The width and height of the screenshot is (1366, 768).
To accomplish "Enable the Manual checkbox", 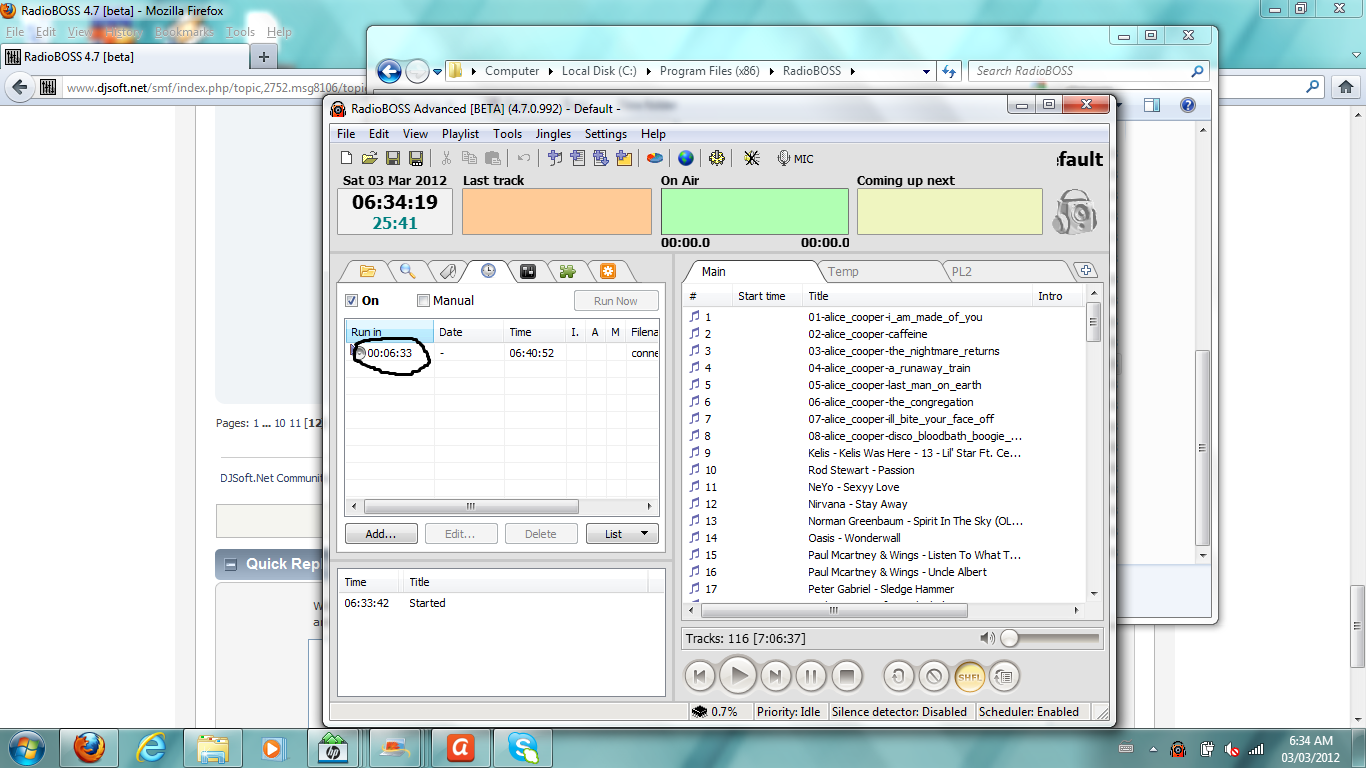I will coord(423,300).
